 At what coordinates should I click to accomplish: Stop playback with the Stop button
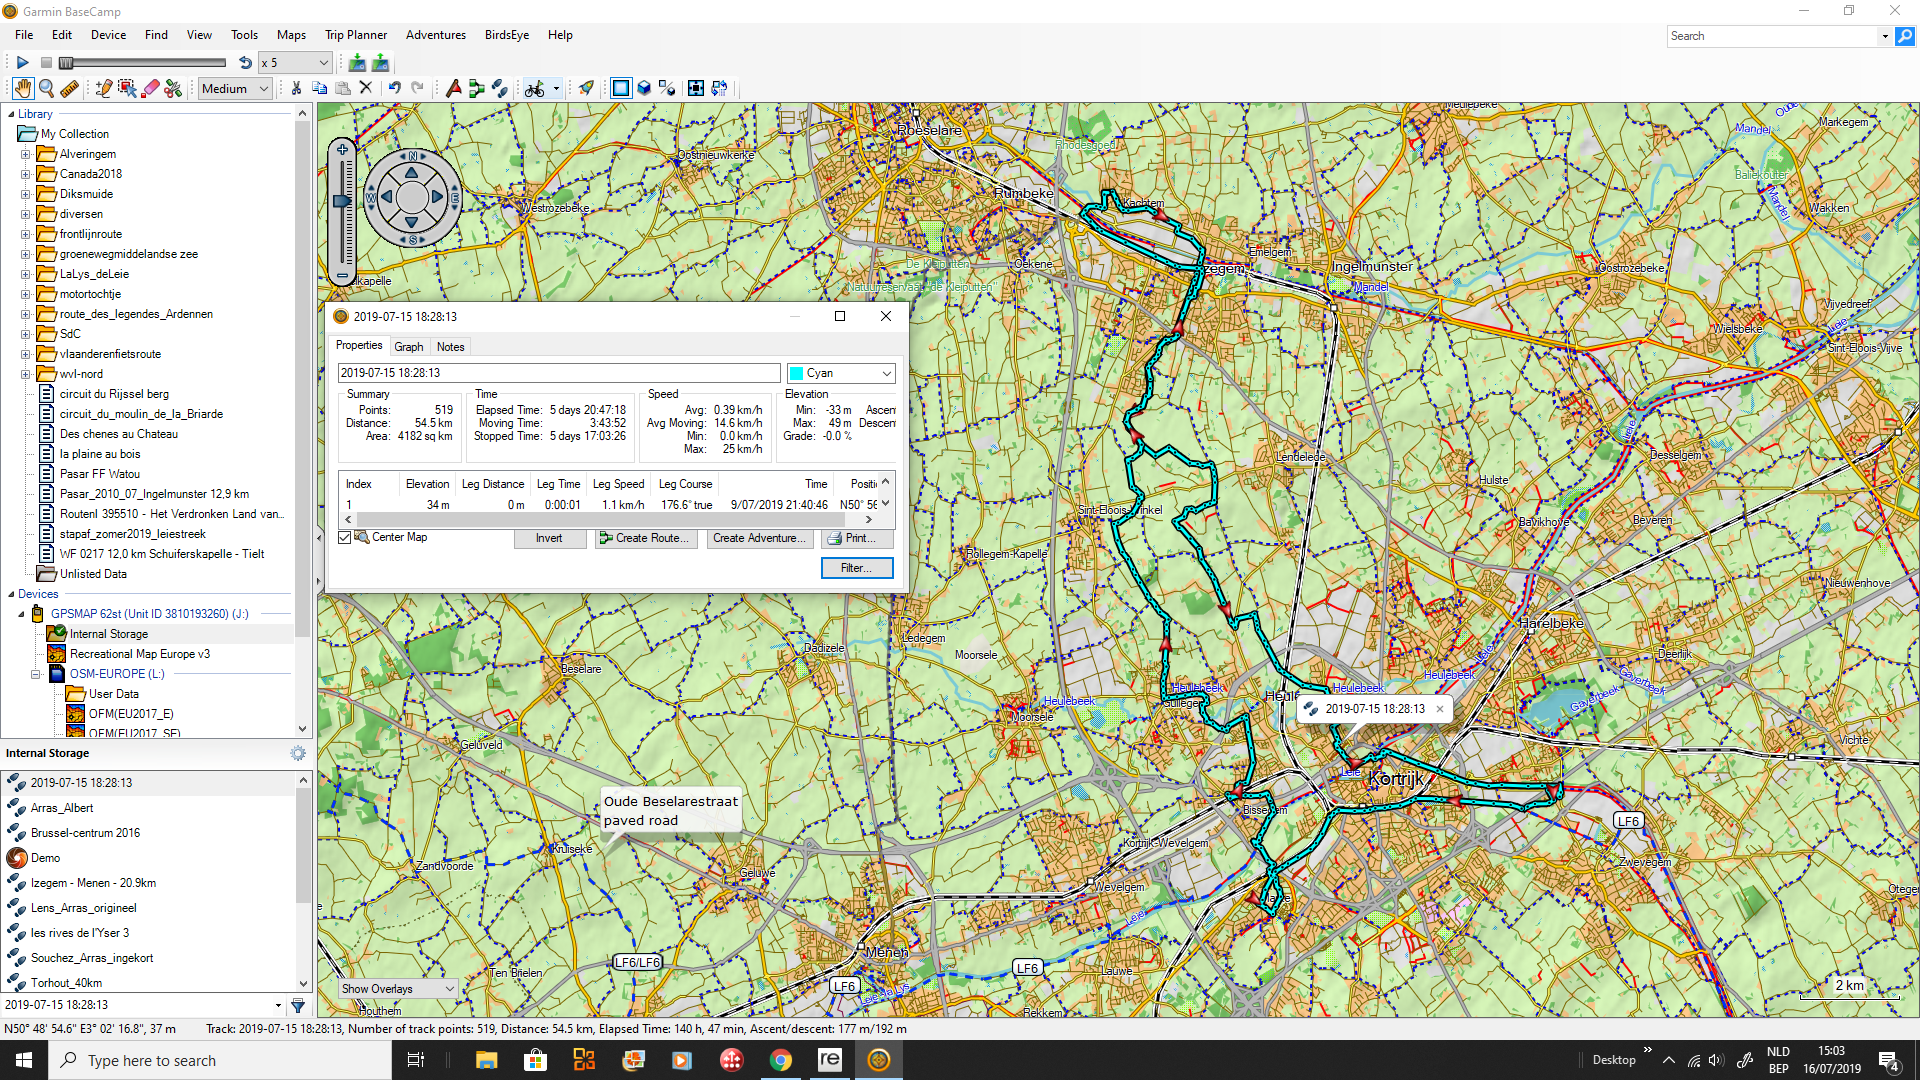click(46, 62)
